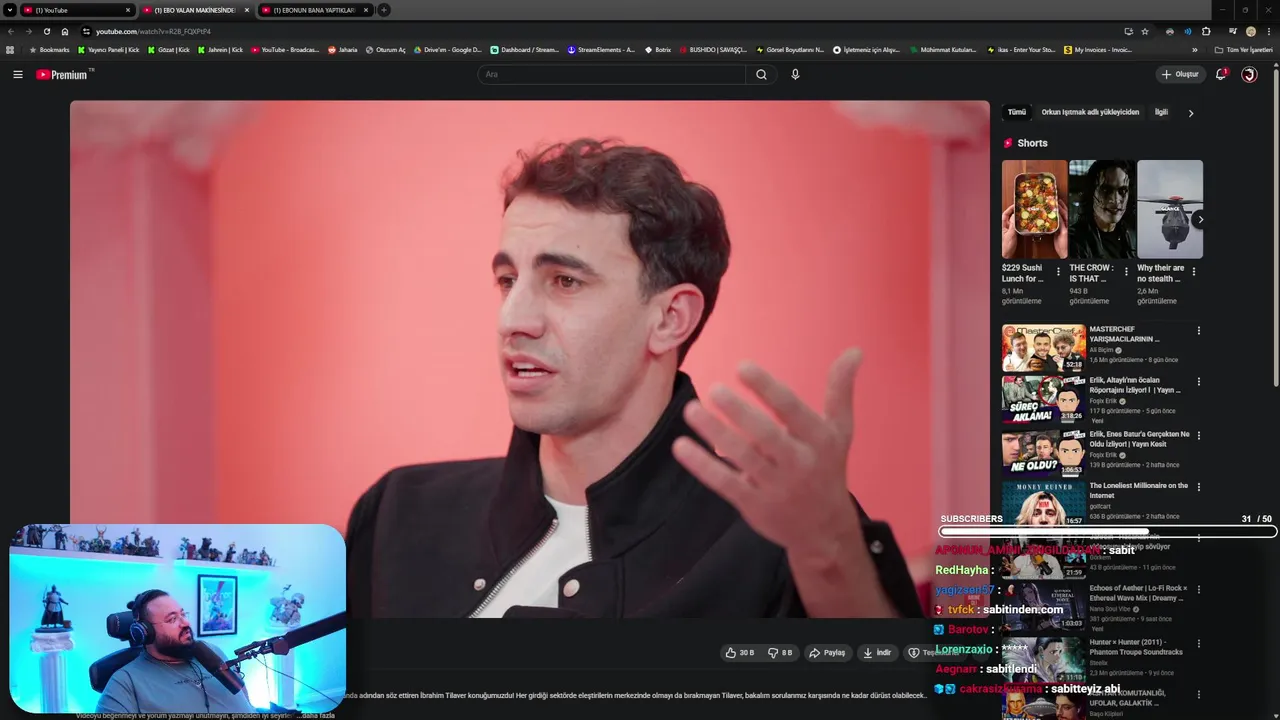Open The Loneliest Millionaire on the Internet title

point(1139,490)
